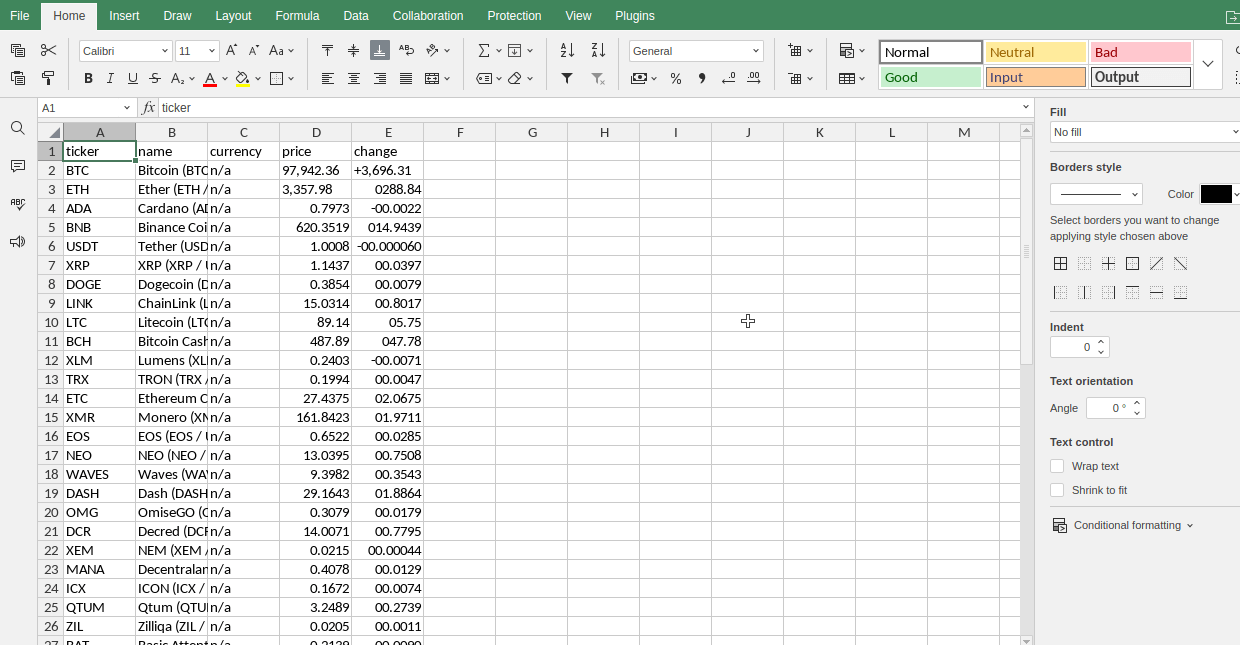Screen dimensions: 1240x645
Task: Switch to the Formula ribbon tab
Action: pyautogui.click(x=297, y=15)
